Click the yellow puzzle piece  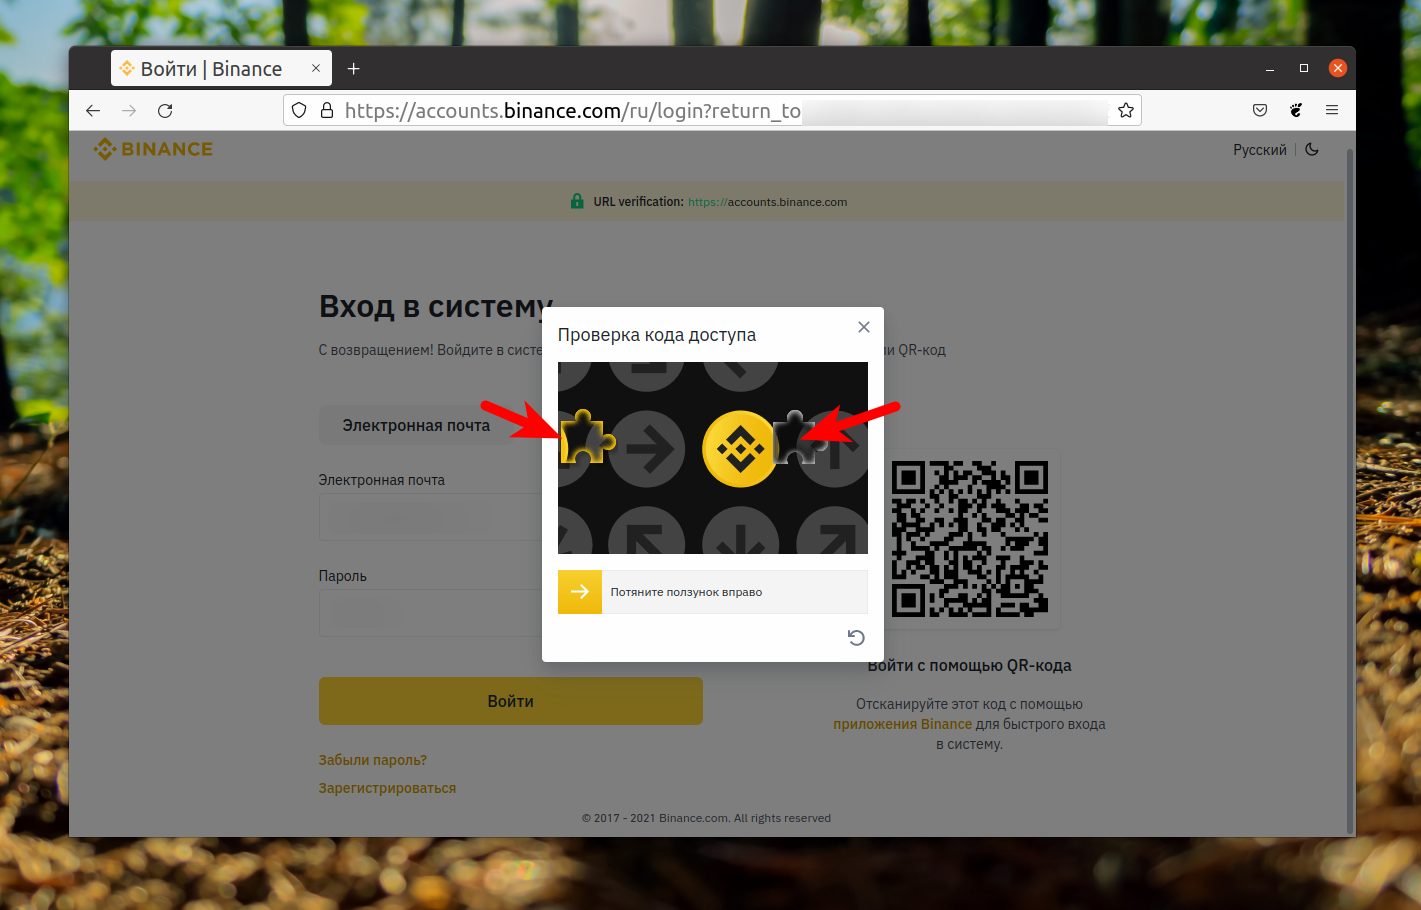point(588,437)
